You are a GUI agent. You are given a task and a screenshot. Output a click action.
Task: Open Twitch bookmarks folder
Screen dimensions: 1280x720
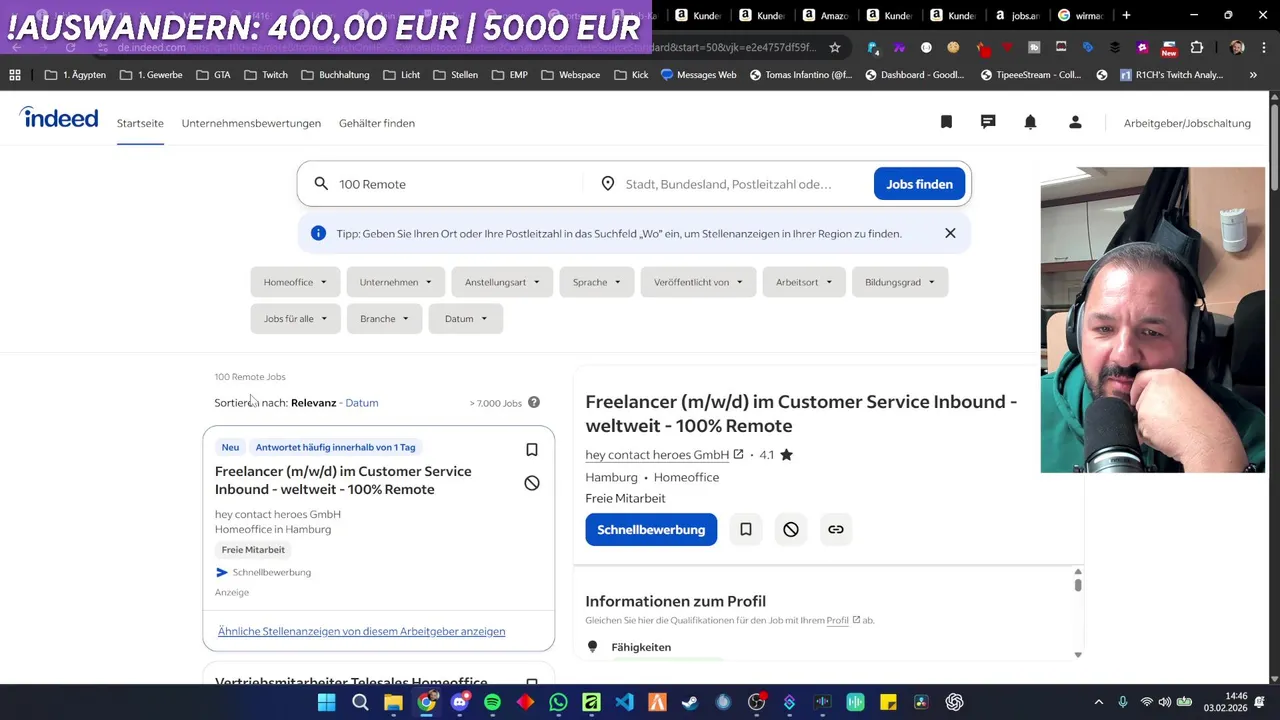tap(266, 75)
